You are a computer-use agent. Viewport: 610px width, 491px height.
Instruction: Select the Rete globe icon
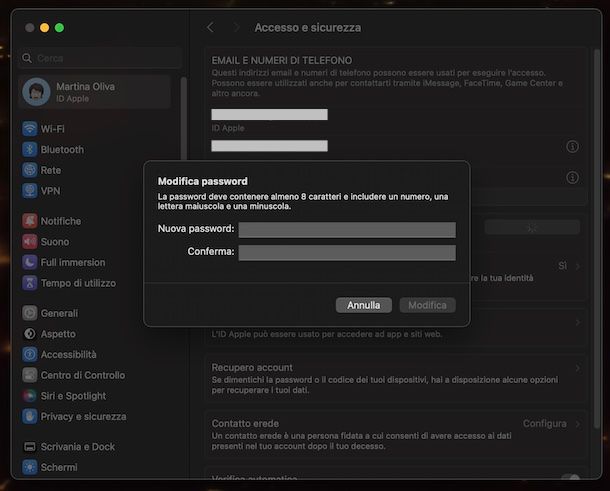30,170
